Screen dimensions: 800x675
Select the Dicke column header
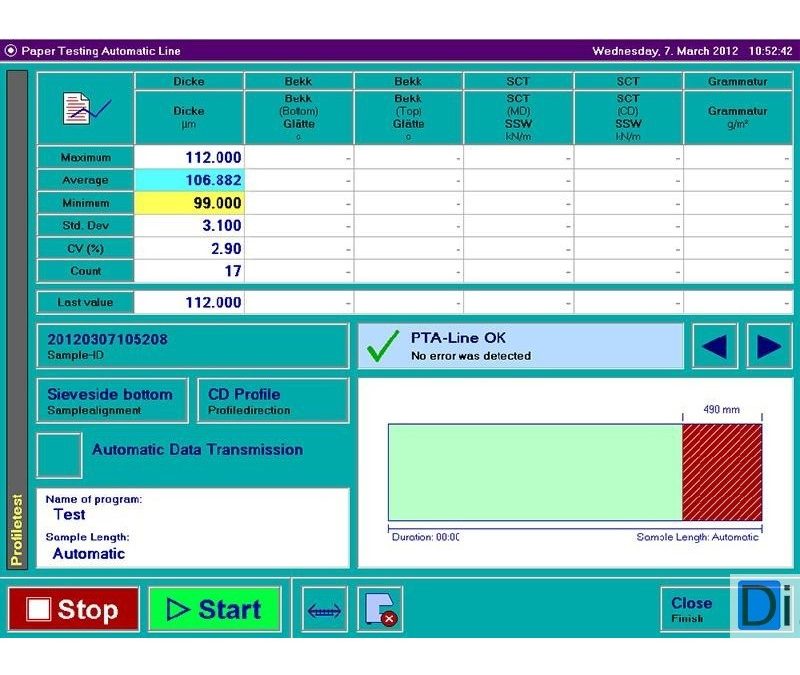[x=189, y=81]
